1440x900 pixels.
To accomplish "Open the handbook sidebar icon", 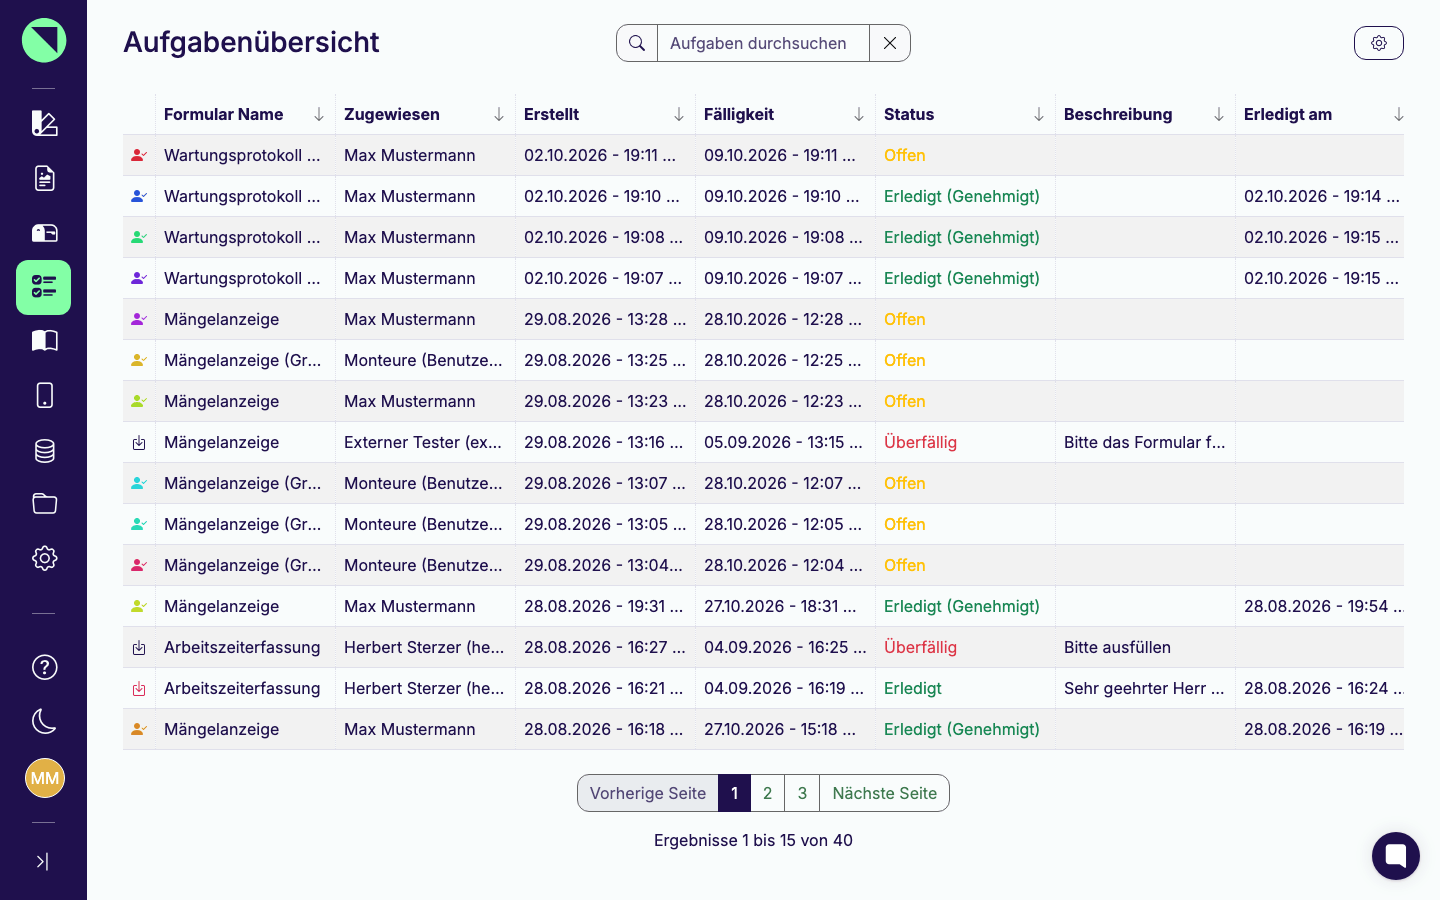I will (x=44, y=341).
